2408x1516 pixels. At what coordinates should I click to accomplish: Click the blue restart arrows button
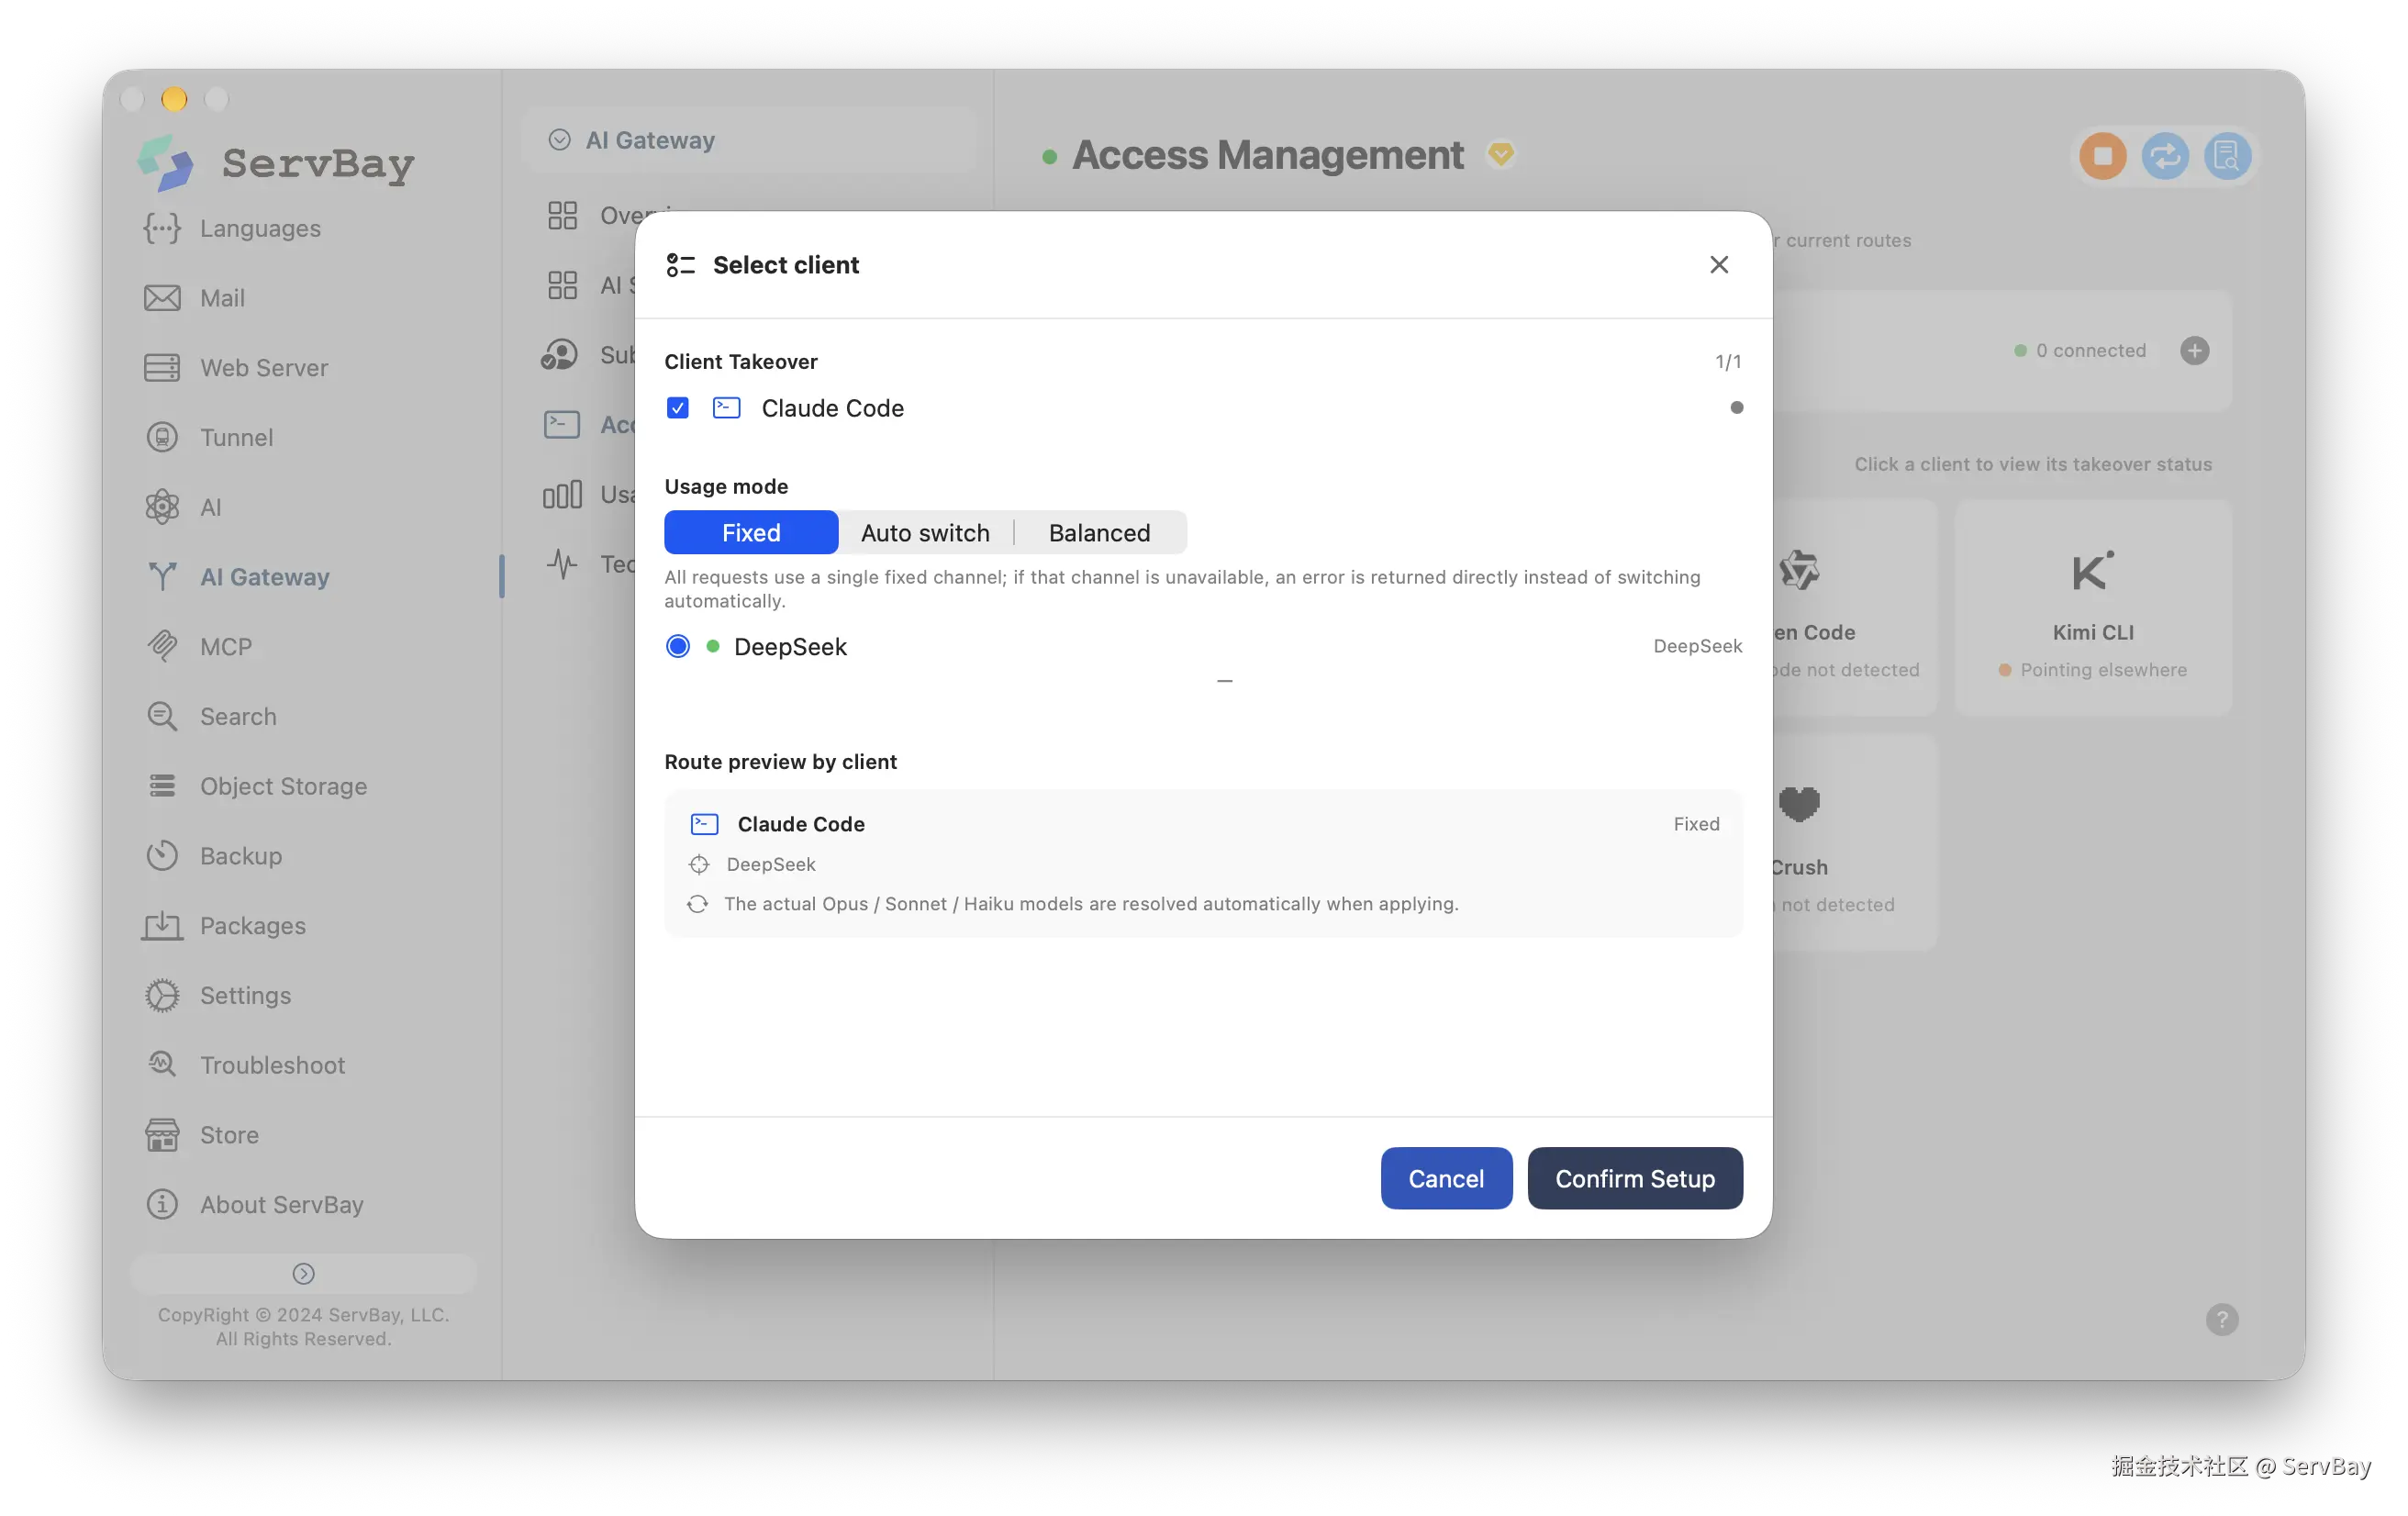(2165, 157)
